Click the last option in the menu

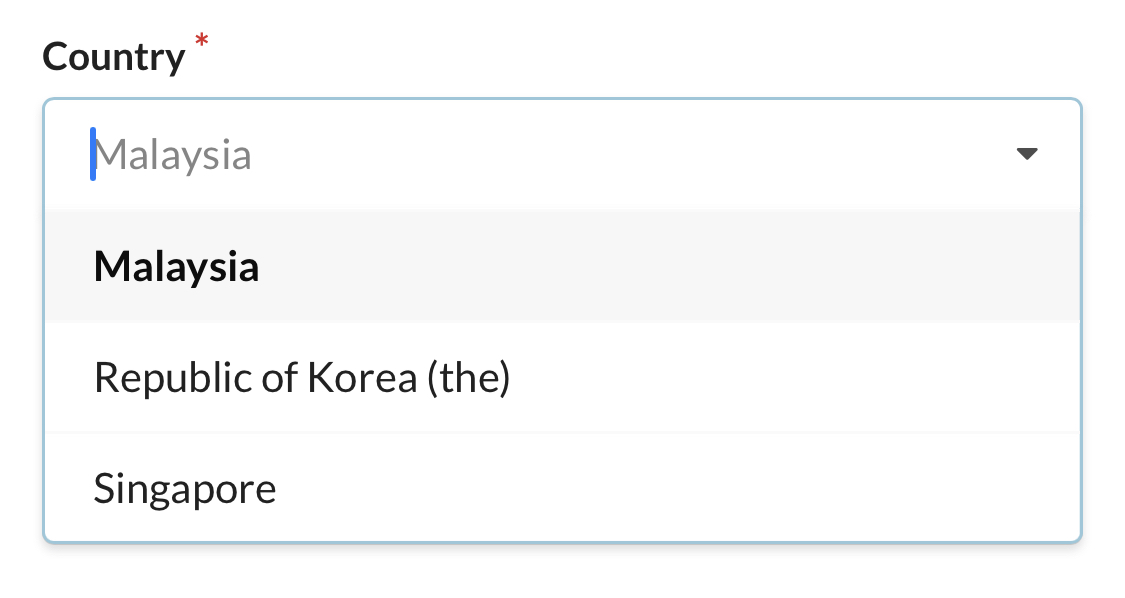[x=184, y=488]
